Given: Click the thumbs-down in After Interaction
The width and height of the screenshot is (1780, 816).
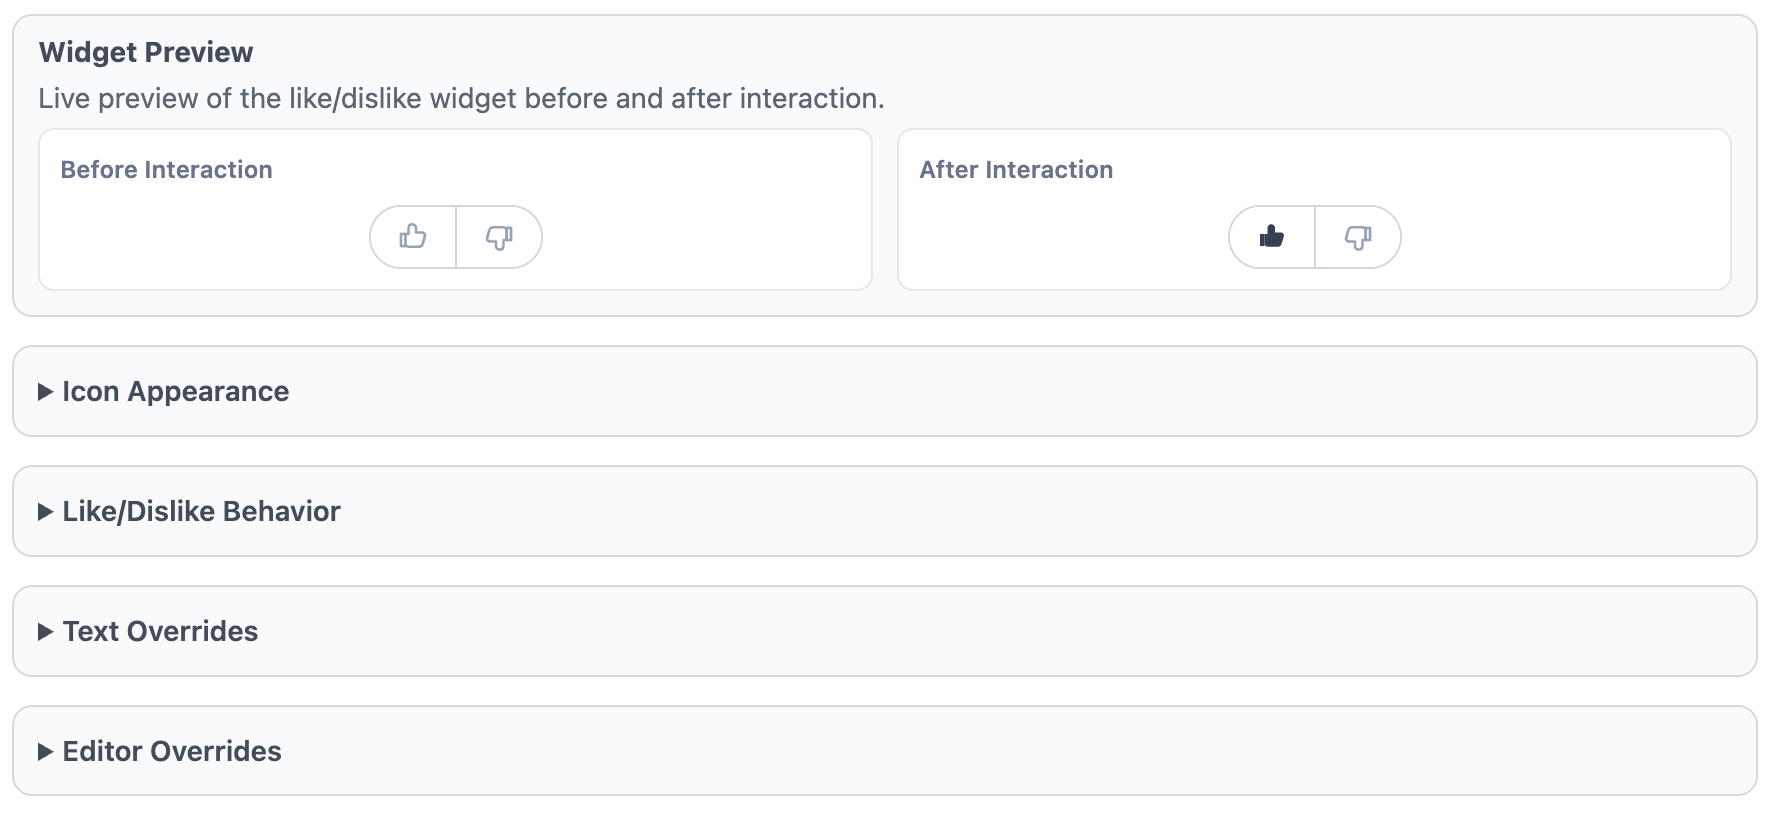Looking at the screenshot, I should click(x=1358, y=237).
